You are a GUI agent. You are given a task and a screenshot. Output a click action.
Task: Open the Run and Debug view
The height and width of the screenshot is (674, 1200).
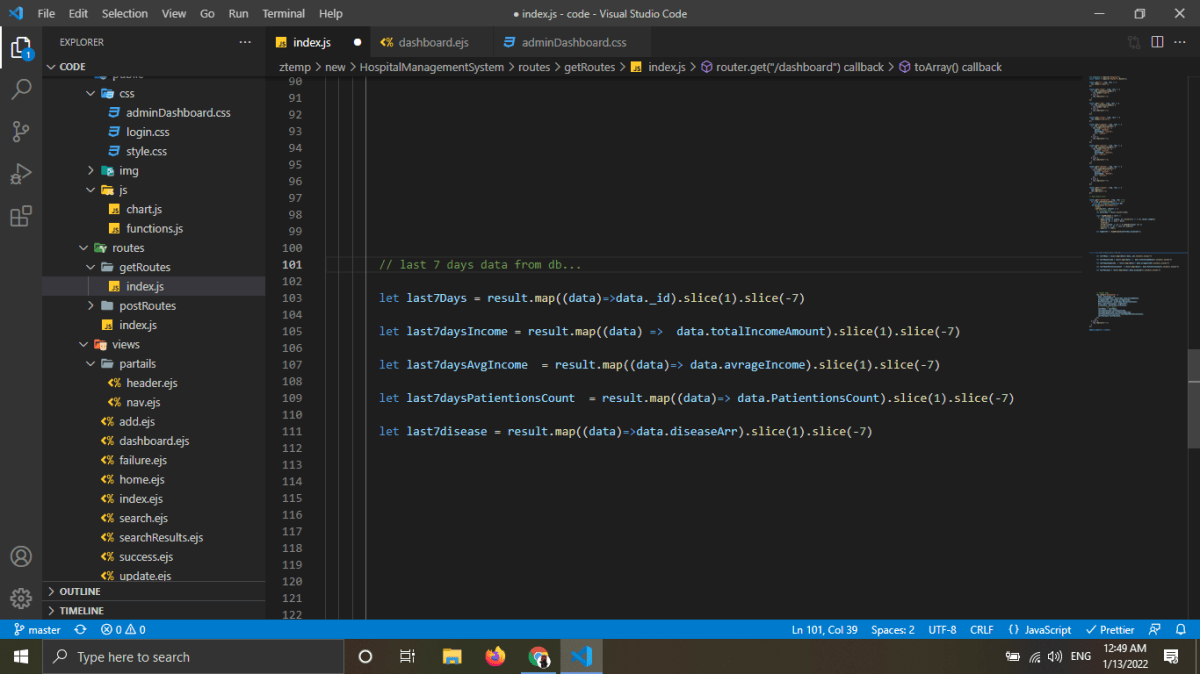click(21, 174)
